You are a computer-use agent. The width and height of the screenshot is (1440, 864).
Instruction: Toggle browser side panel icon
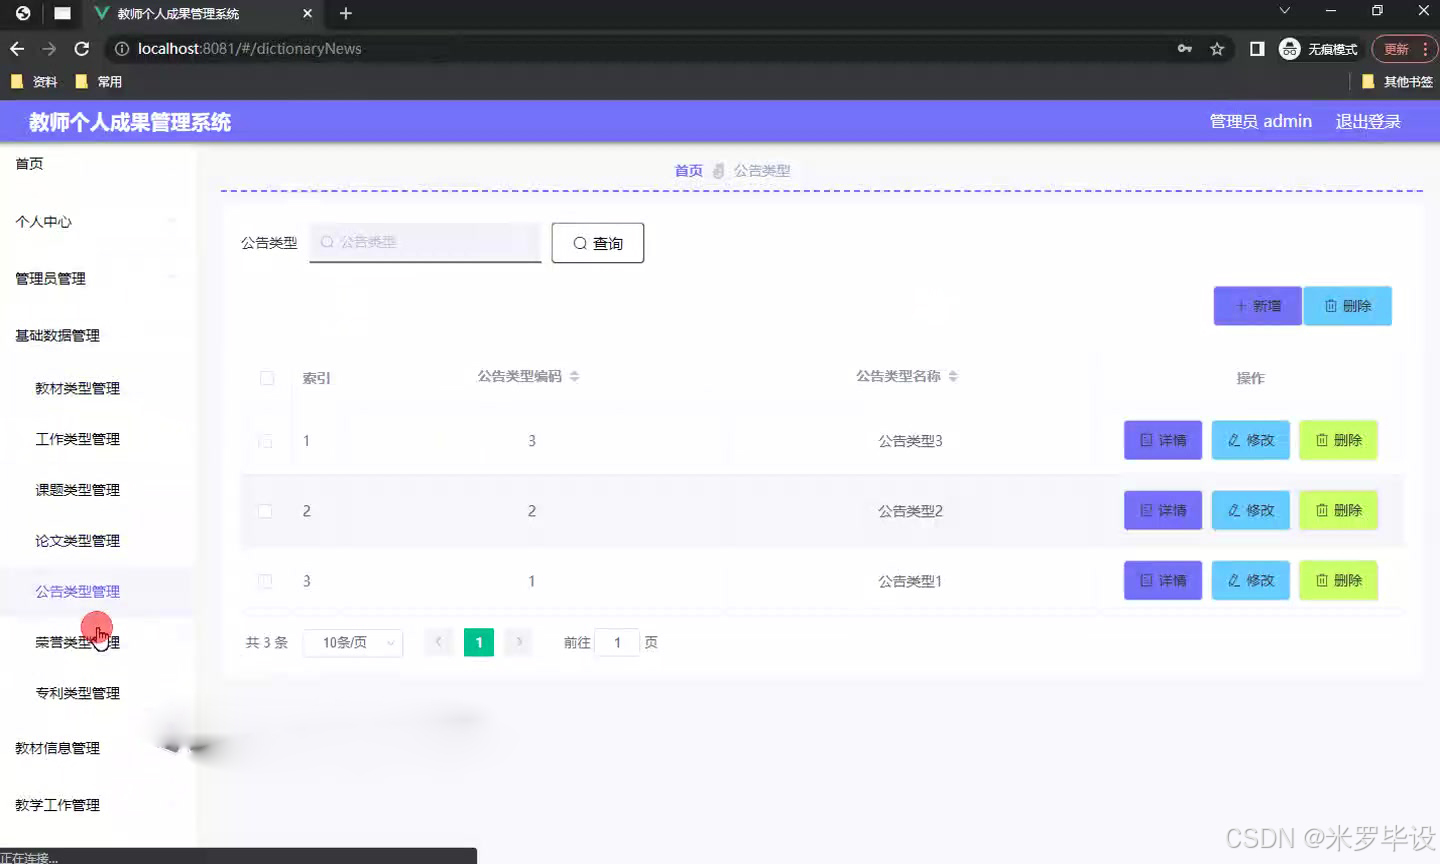(1257, 49)
